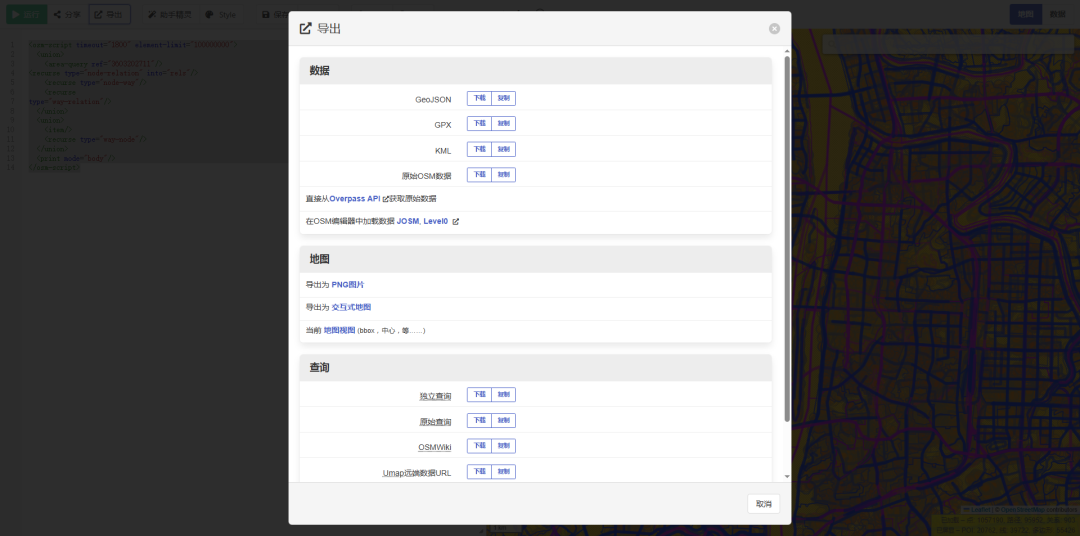This screenshot has width=1080, height=536.
Task: Click the 运行 run button in toolbar
Action: tap(27, 14)
